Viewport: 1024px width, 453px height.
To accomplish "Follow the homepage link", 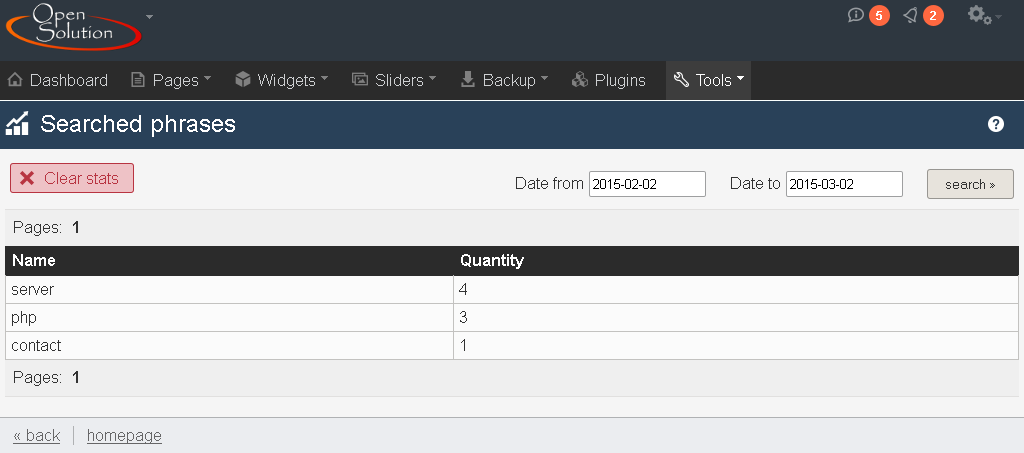I will [x=124, y=435].
